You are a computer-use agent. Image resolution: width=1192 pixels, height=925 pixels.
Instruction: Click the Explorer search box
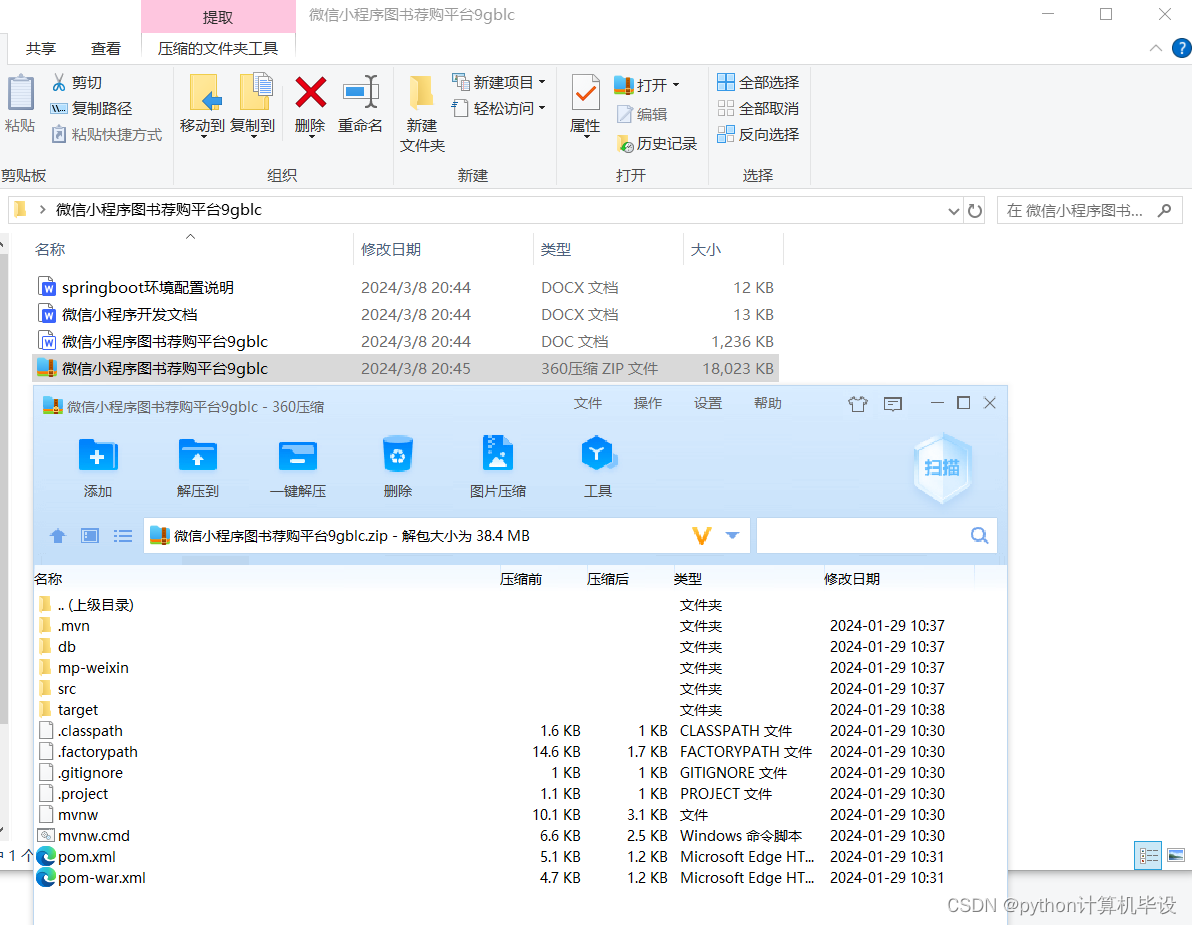(1089, 211)
